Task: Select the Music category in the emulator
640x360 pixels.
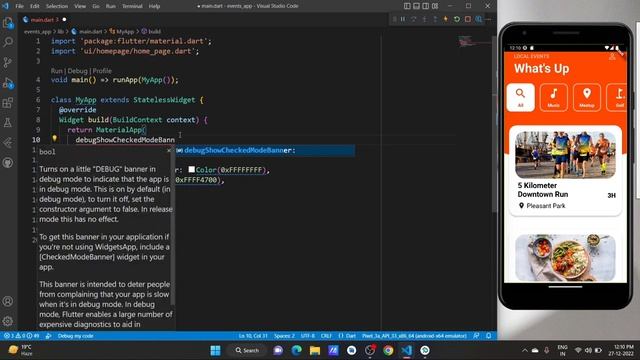Action: 553,97
